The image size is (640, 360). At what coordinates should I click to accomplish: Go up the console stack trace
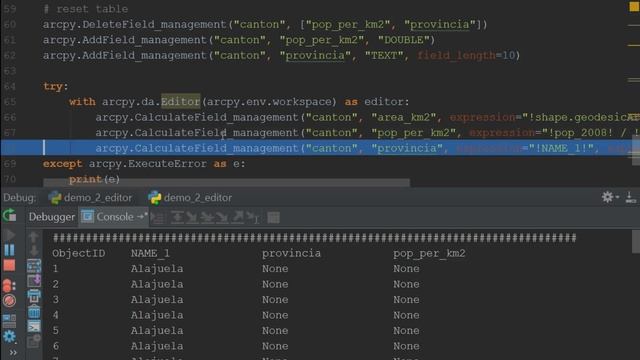[x=34, y=236]
